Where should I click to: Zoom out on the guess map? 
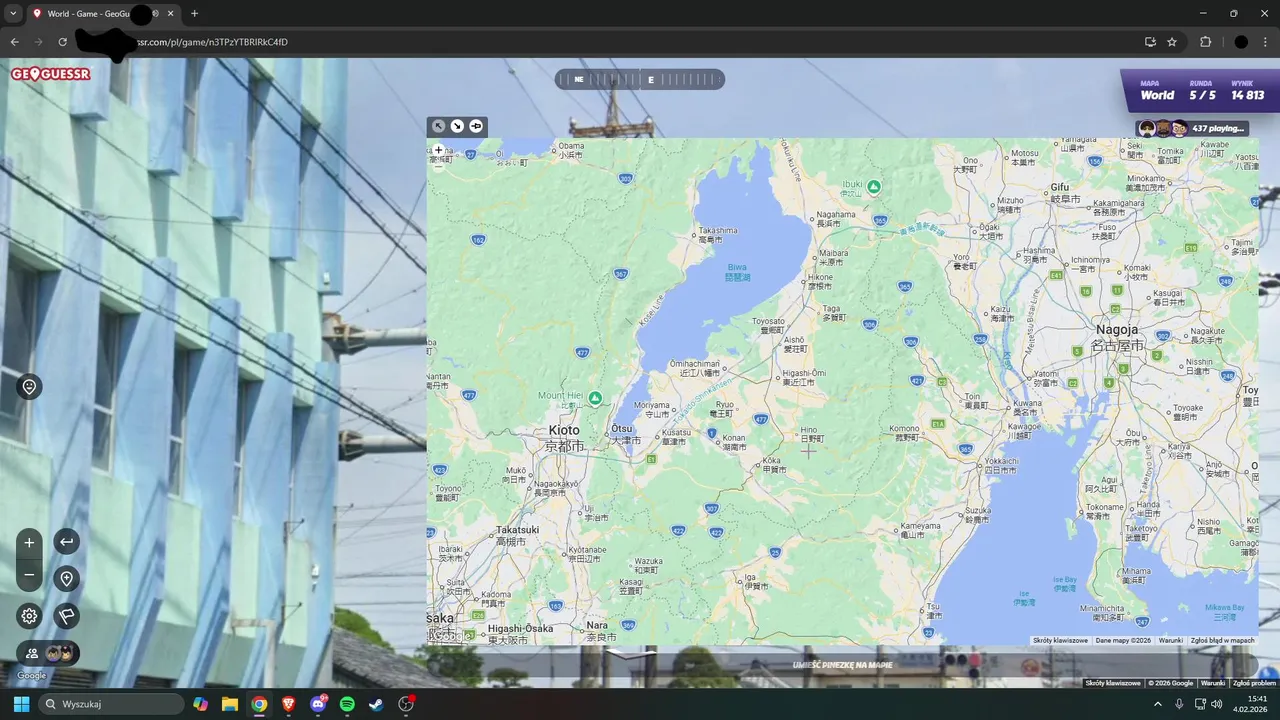tap(438, 166)
